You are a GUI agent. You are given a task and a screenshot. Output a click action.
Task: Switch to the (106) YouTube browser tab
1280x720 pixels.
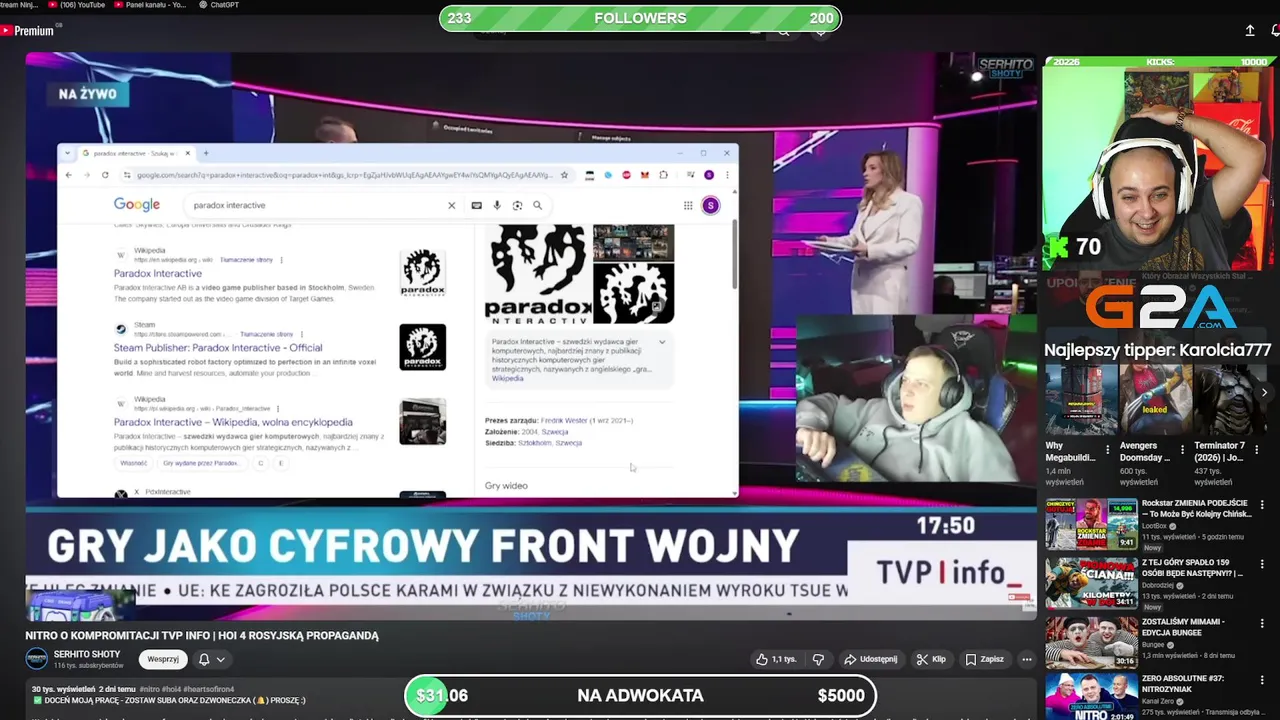pos(76,5)
